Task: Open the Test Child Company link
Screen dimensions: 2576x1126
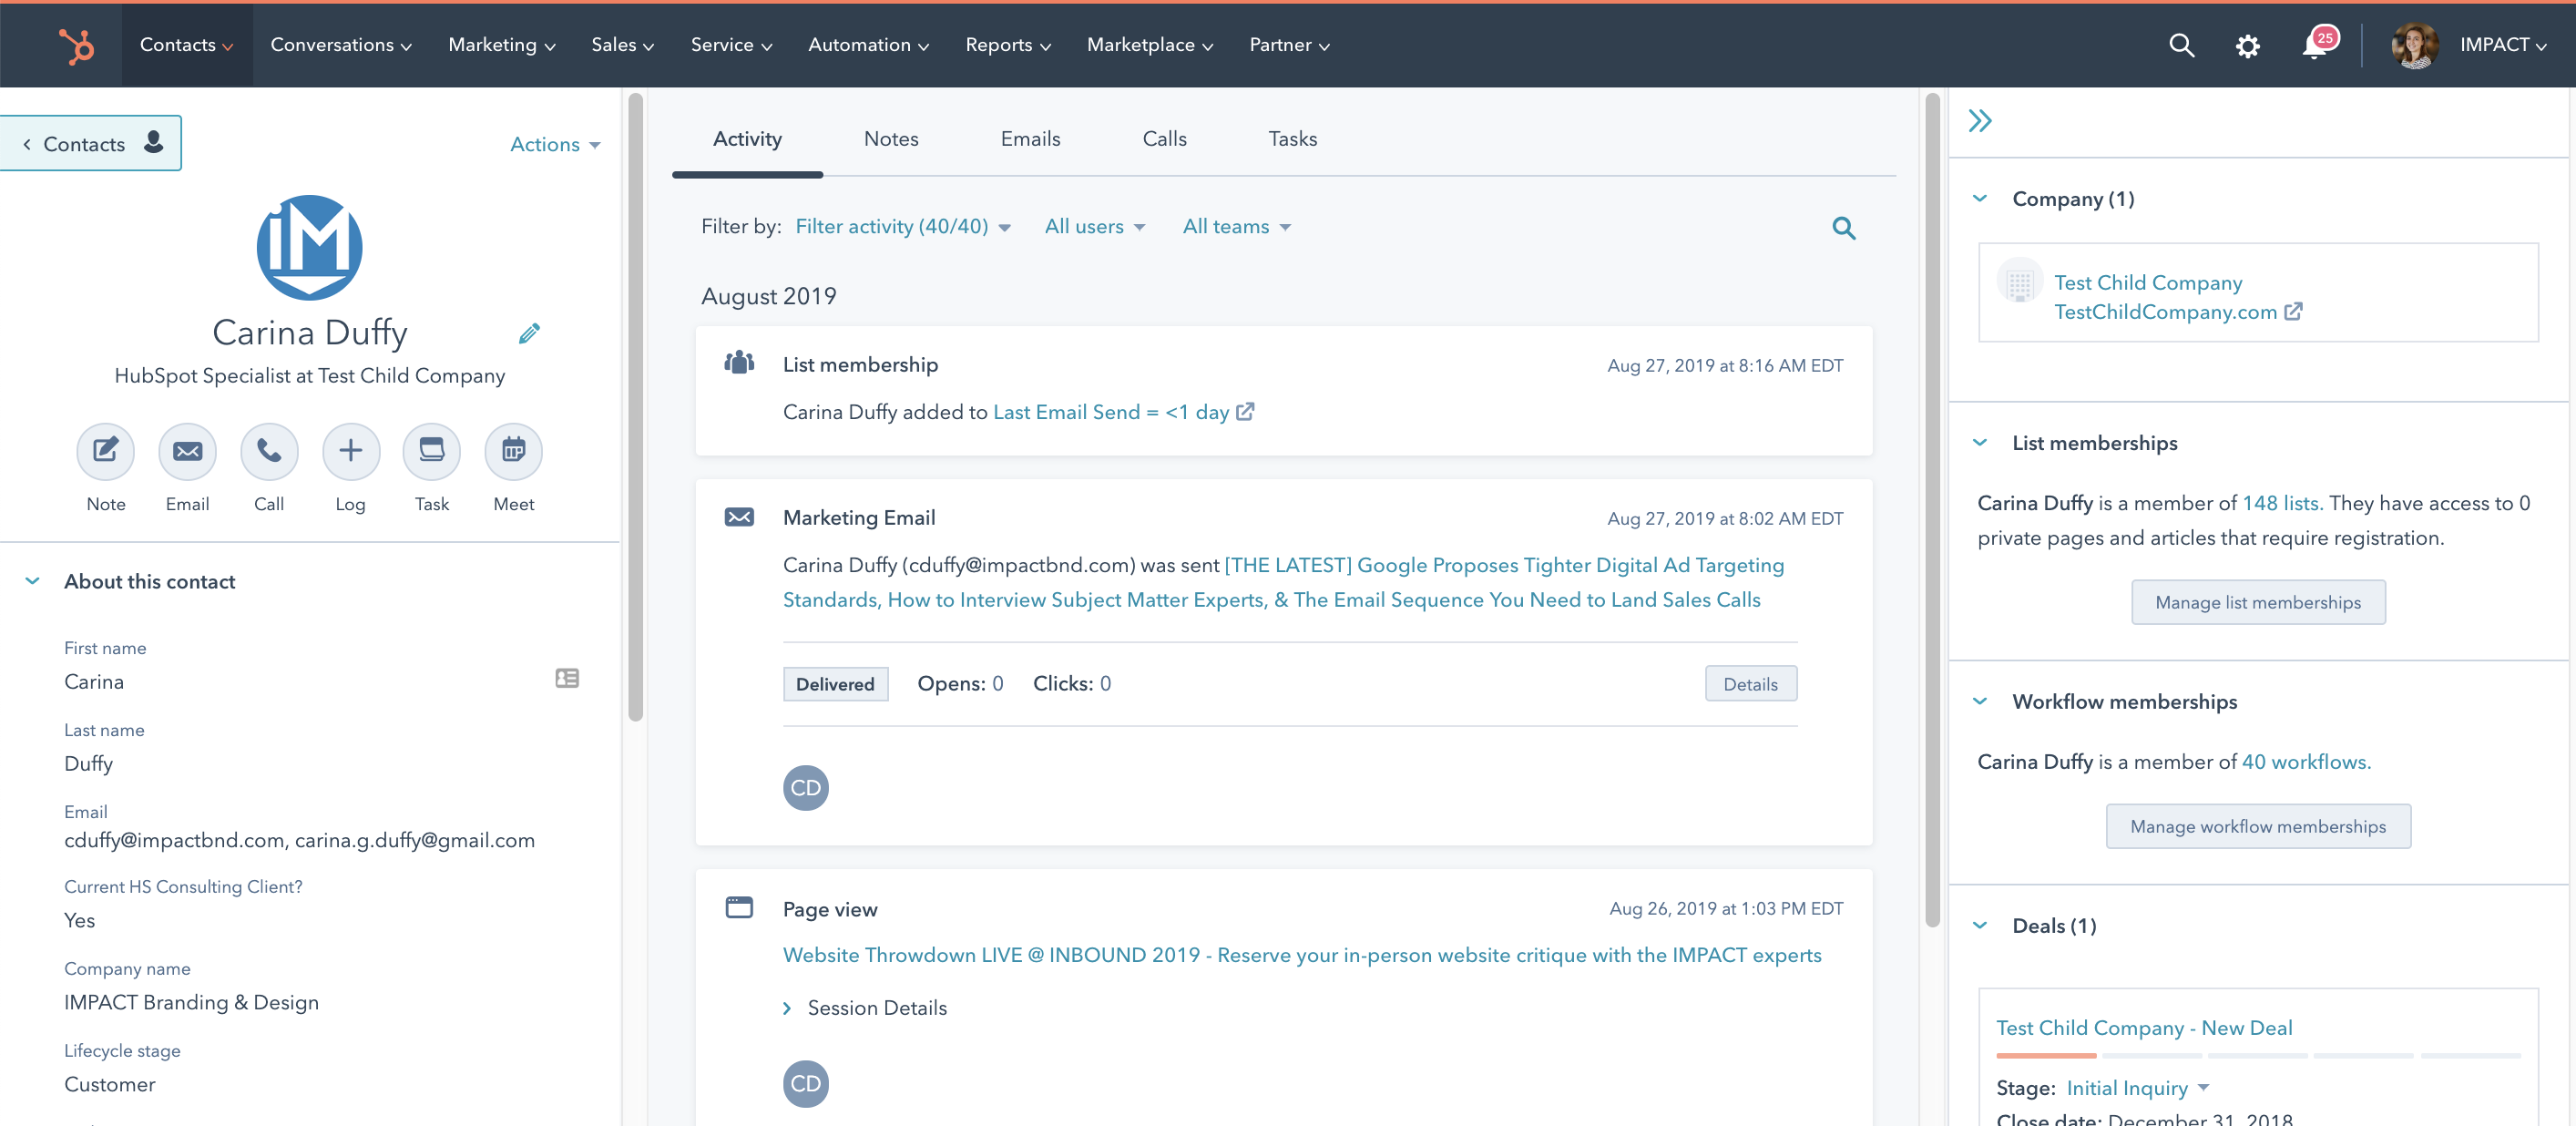Action: pos(2147,283)
